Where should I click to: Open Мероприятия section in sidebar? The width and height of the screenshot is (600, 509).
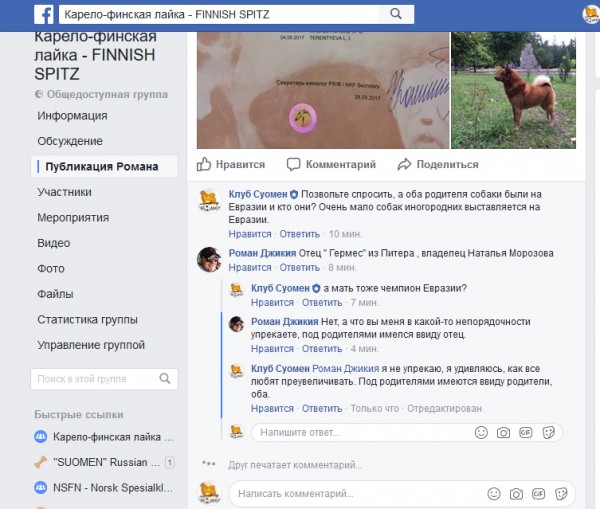pos(73,218)
